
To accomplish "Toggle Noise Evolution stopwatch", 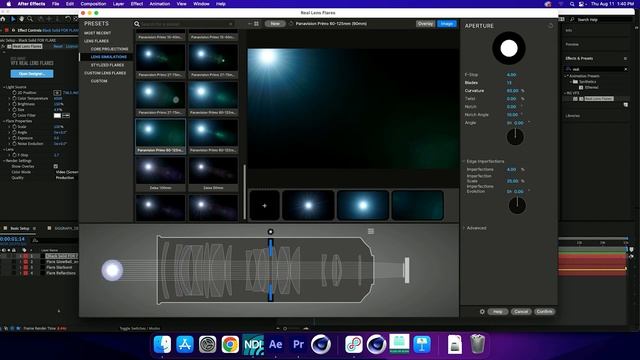I will coord(14,144).
